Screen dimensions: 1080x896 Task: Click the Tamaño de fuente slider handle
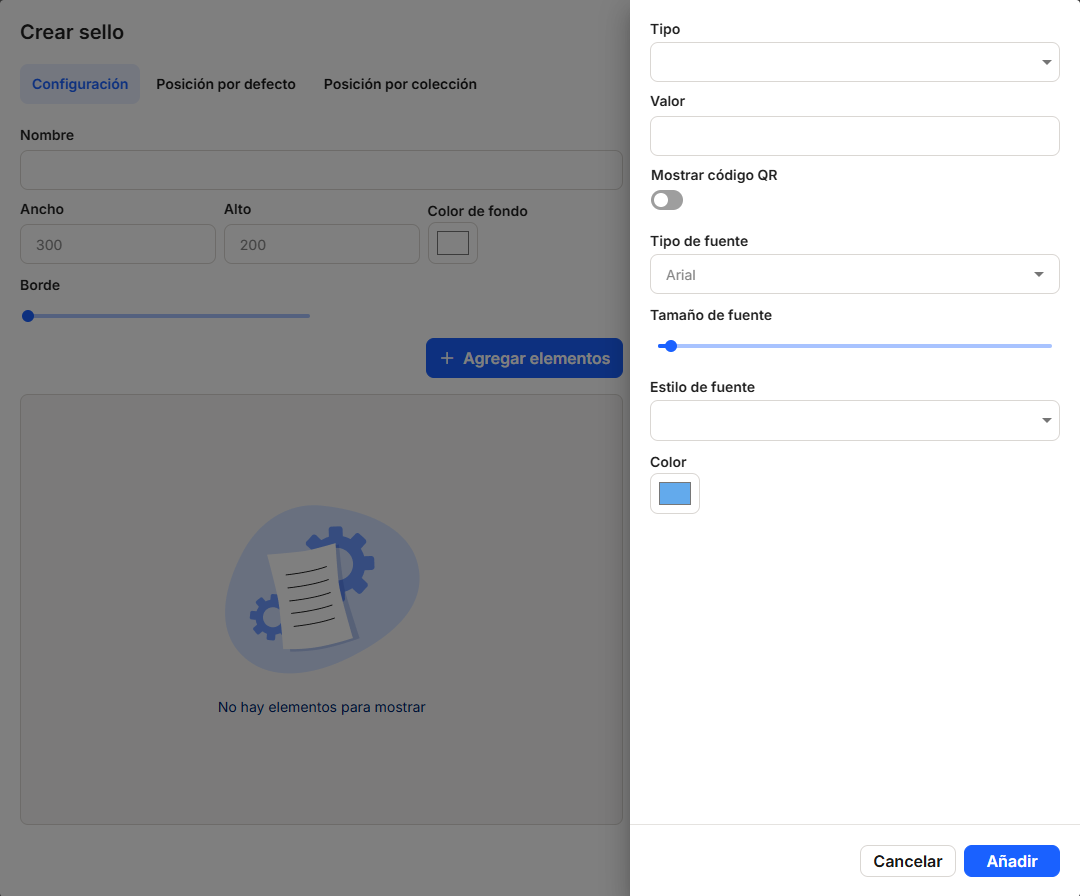click(x=671, y=346)
